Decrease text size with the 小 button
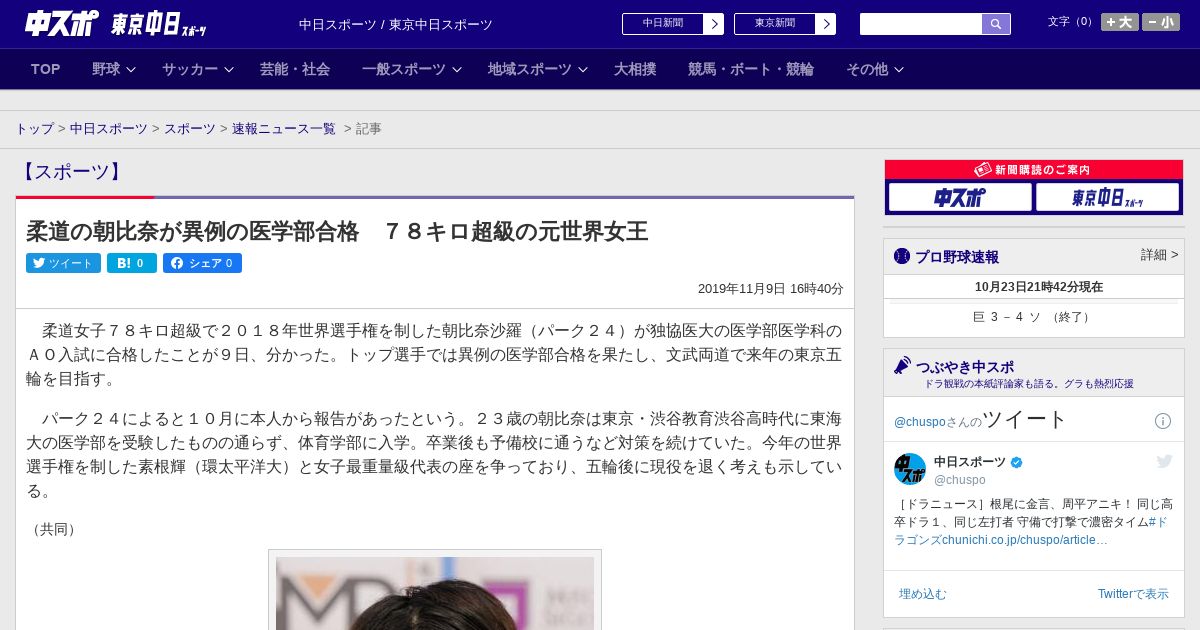The image size is (1200, 630). [x=1160, y=22]
